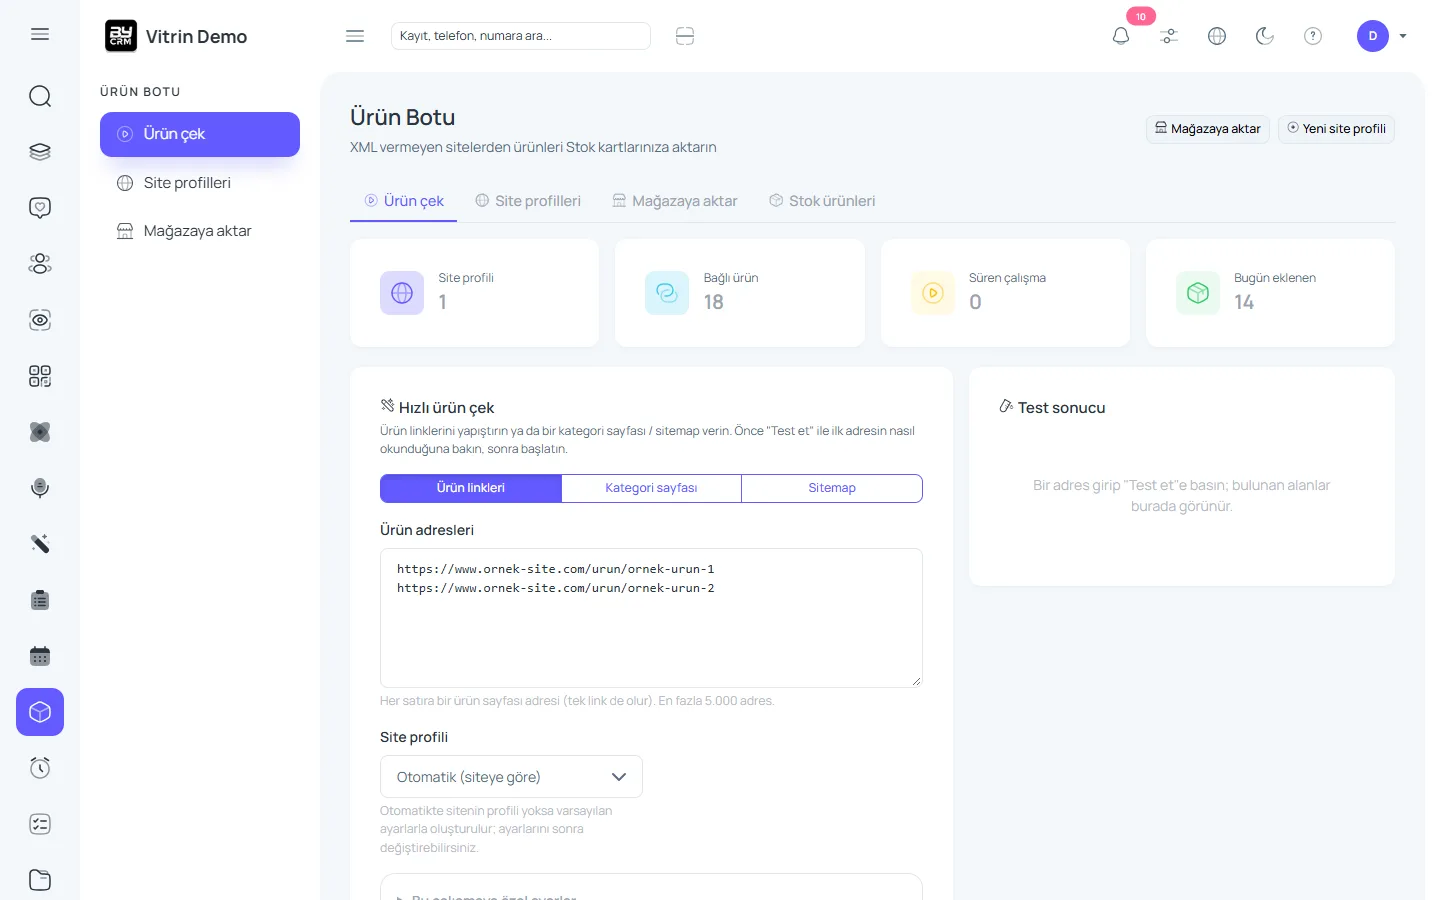Screen dimensions: 1440x900
Task: Select the Sitemap segment option
Action: coord(832,488)
